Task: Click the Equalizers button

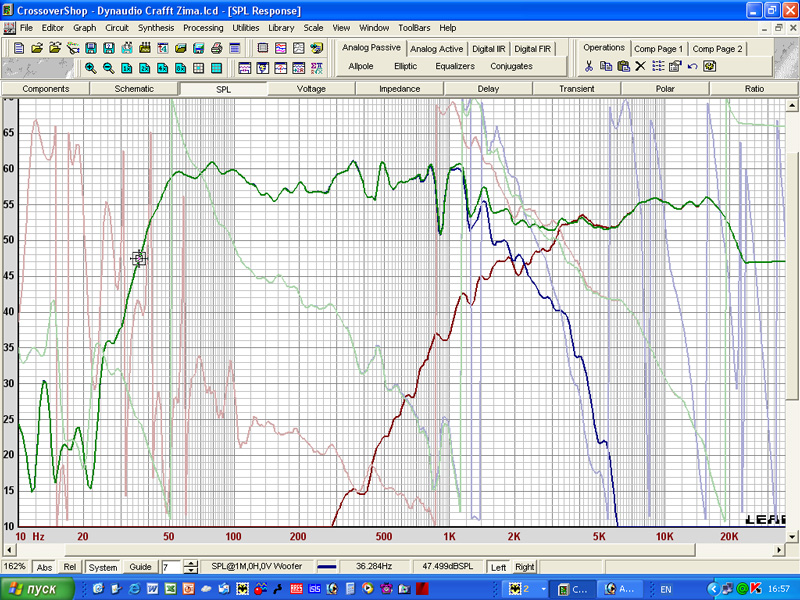Action: click(455, 66)
